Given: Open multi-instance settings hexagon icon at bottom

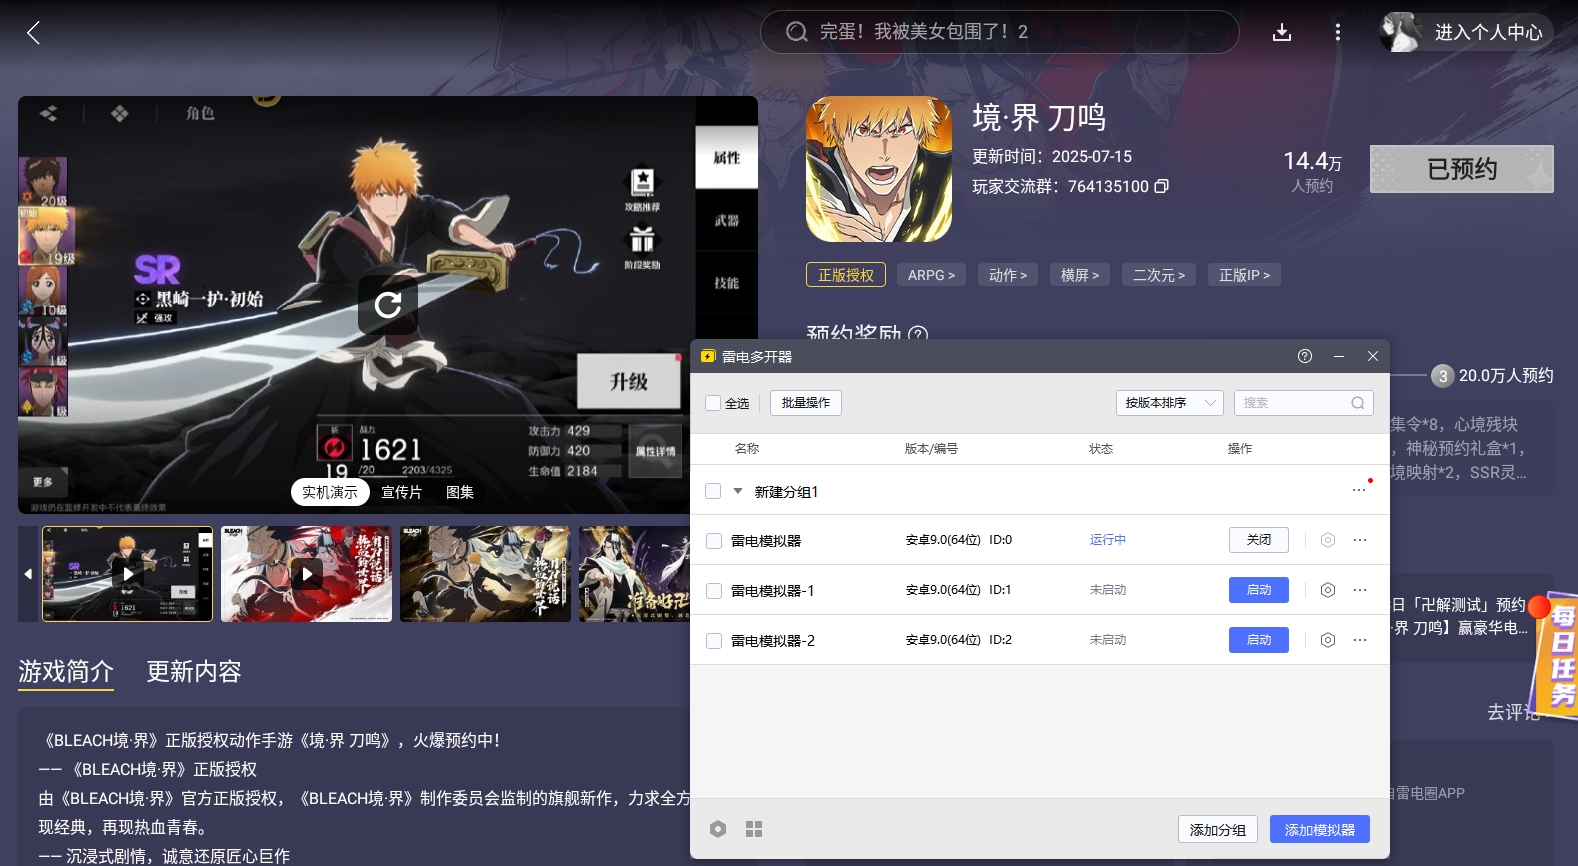Looking at the screenshot, I should 718,829.
